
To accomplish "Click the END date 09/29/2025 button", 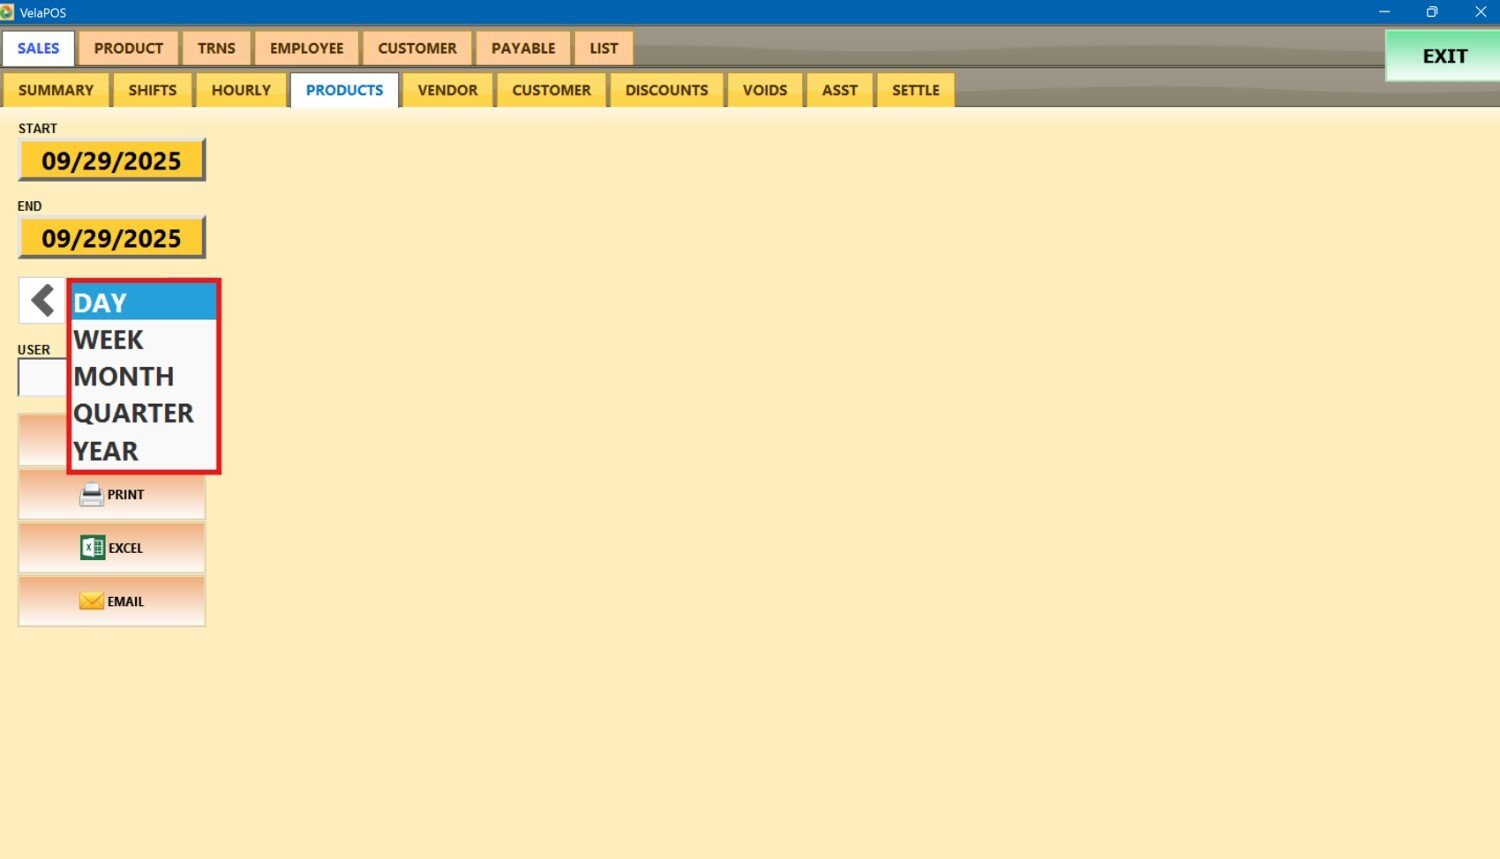I will 111,239.
